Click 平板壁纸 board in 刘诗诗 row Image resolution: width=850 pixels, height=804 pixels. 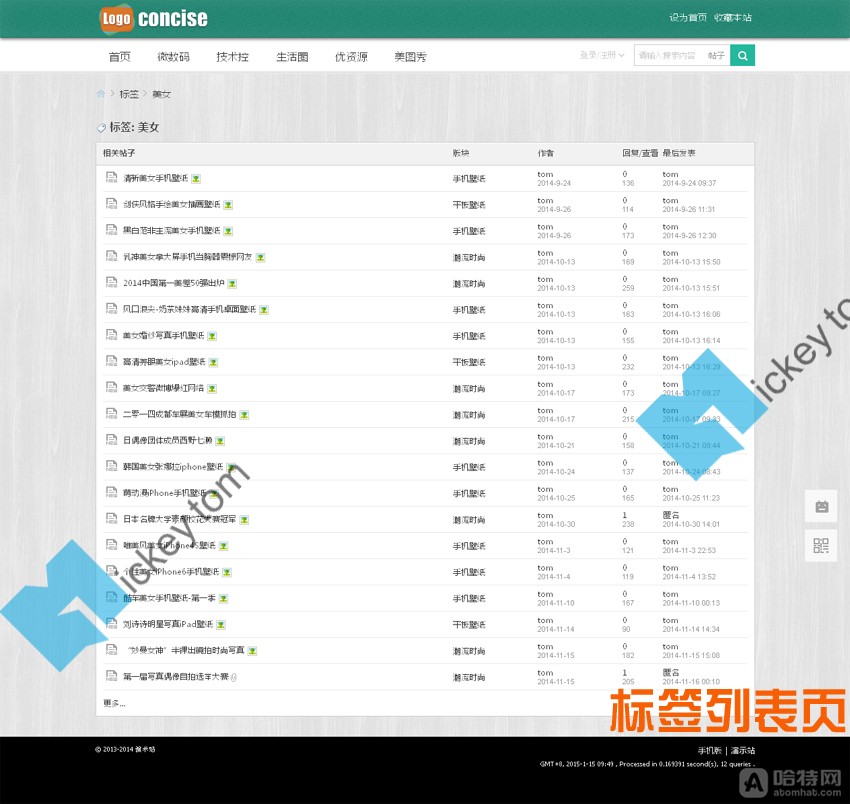click(469, 625)
